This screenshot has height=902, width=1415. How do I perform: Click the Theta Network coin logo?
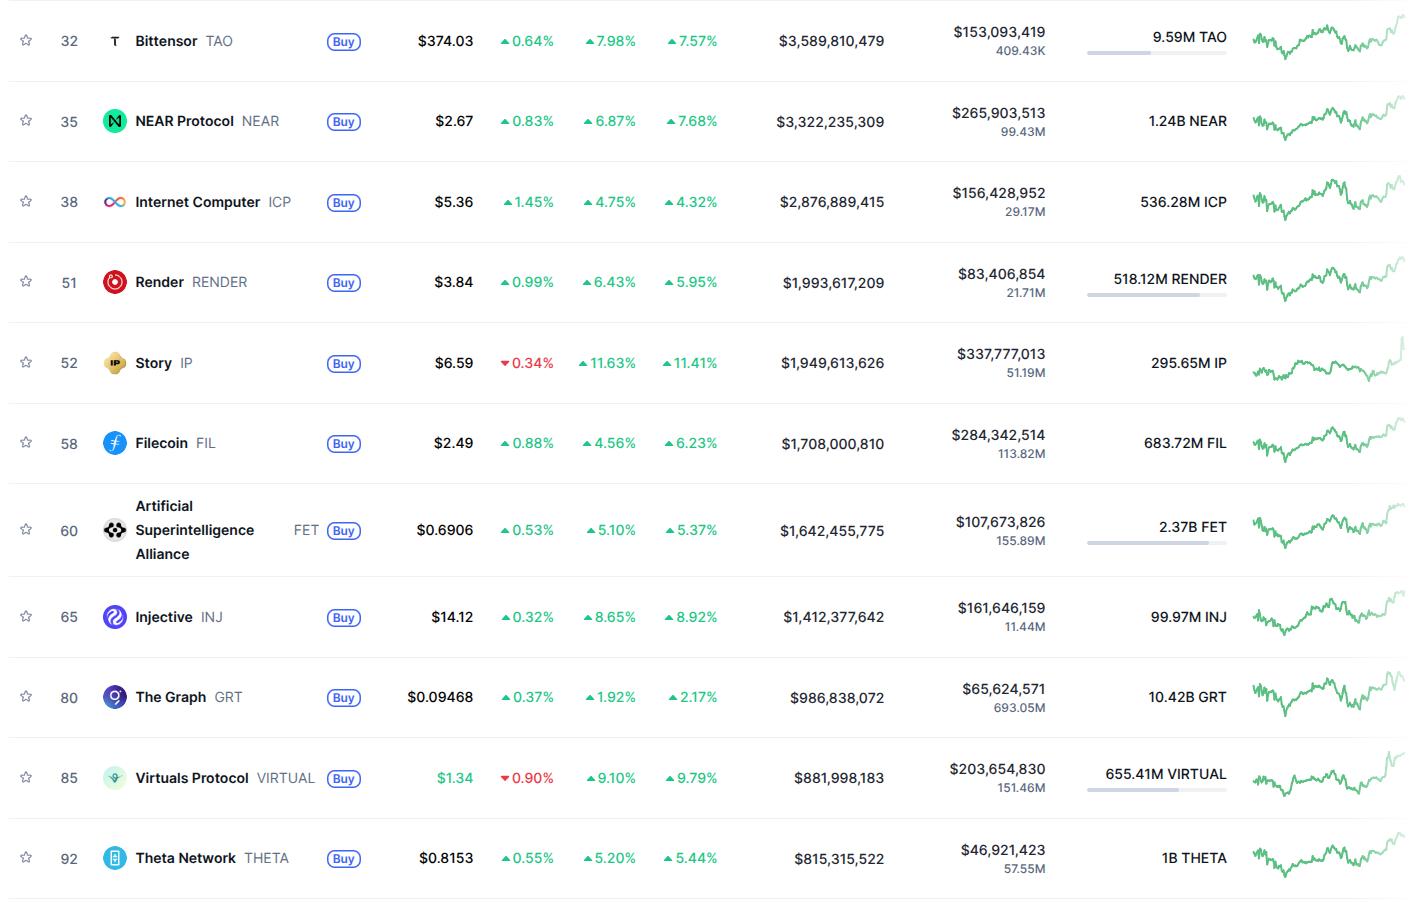pos(115,858)
